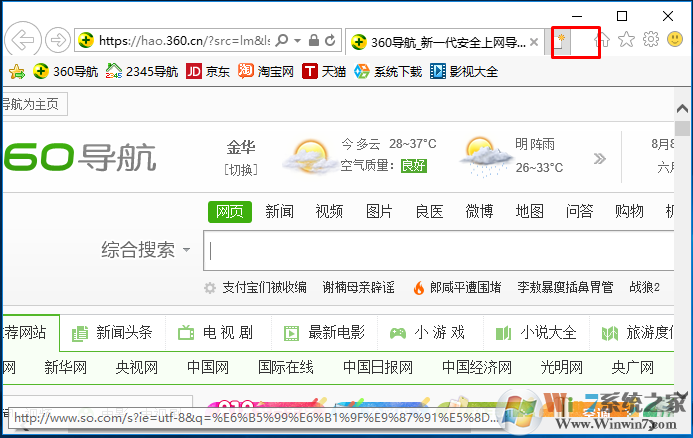Screen dimensions: 693x438
Task: Go back with the browser Back arrow
Action: [23, 40]
